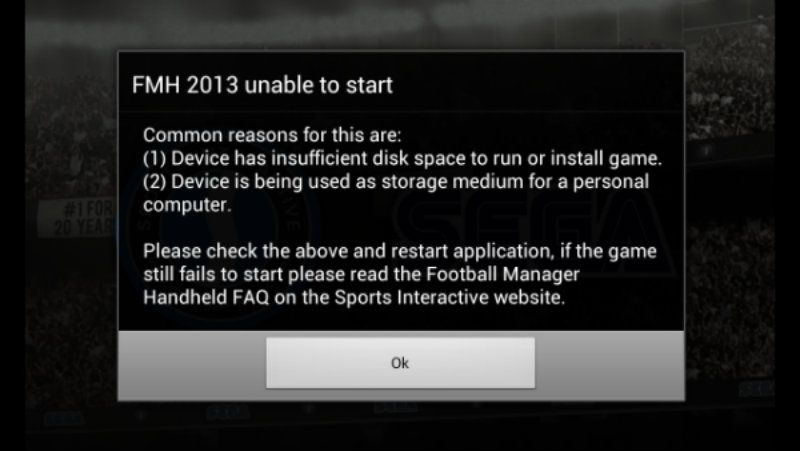Click the "FMH 2013 unable to start" title

click(x=262, y=85)
